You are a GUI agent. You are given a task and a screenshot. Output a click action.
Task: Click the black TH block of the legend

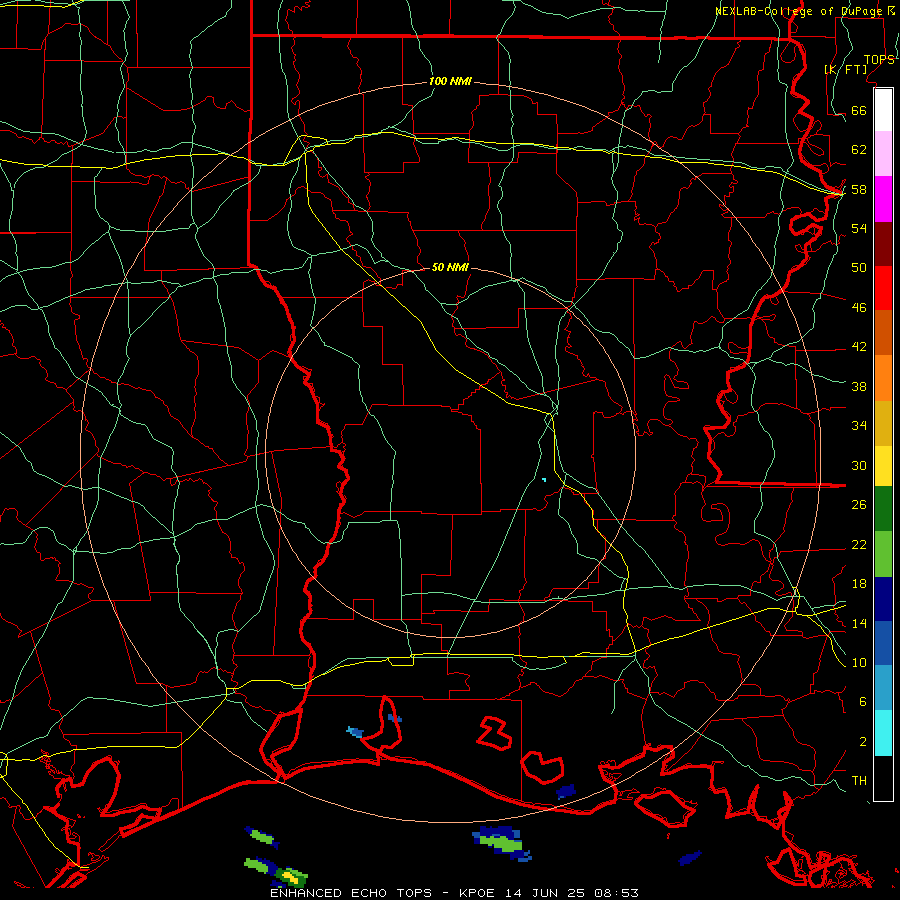[883, 778]
